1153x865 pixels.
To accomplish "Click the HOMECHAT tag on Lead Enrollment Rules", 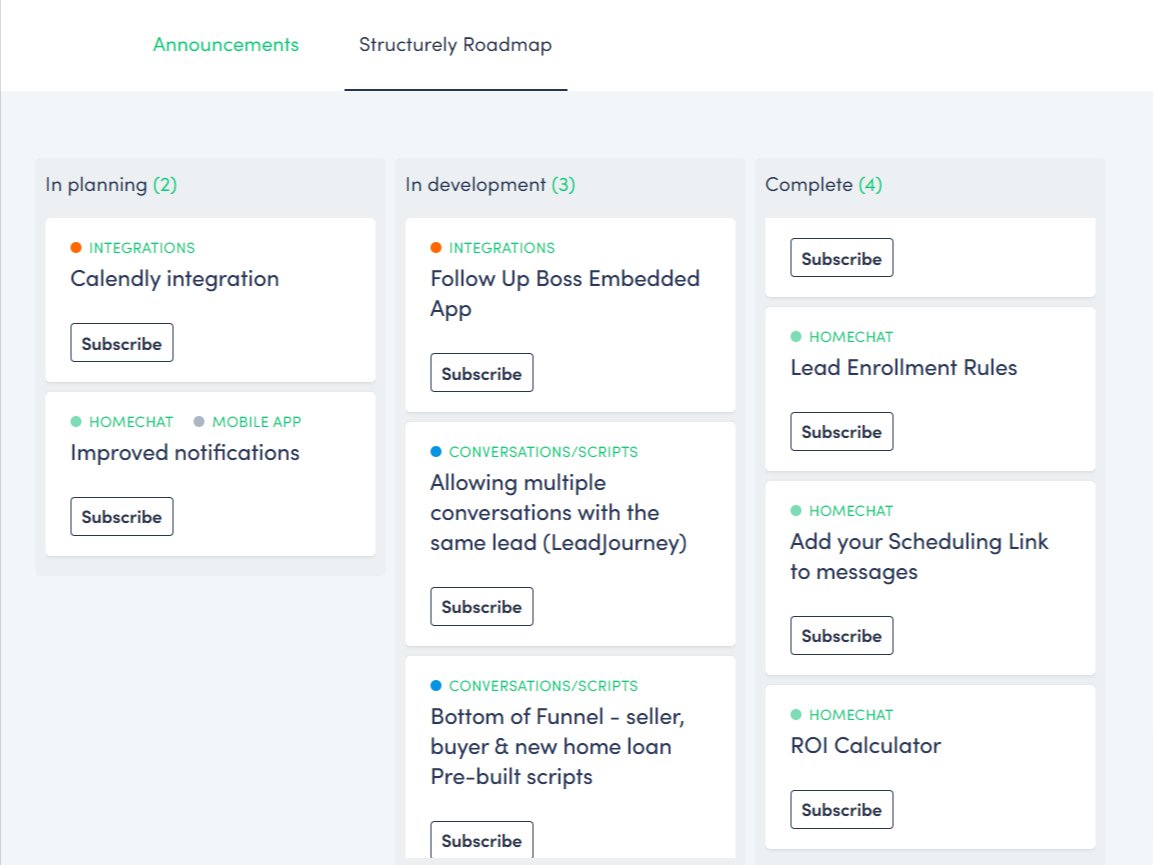I will 852,337.
